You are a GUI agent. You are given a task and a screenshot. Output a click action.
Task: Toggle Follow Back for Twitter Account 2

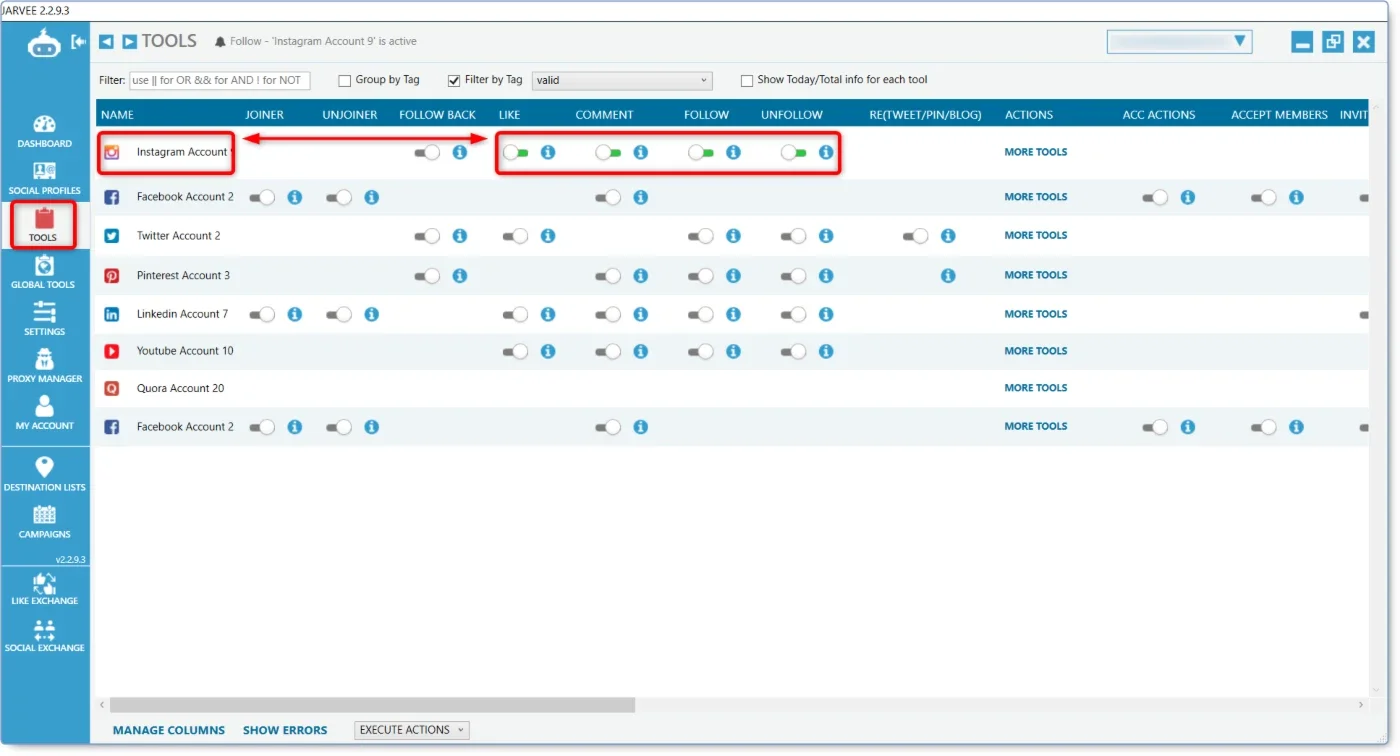[427, 236]
